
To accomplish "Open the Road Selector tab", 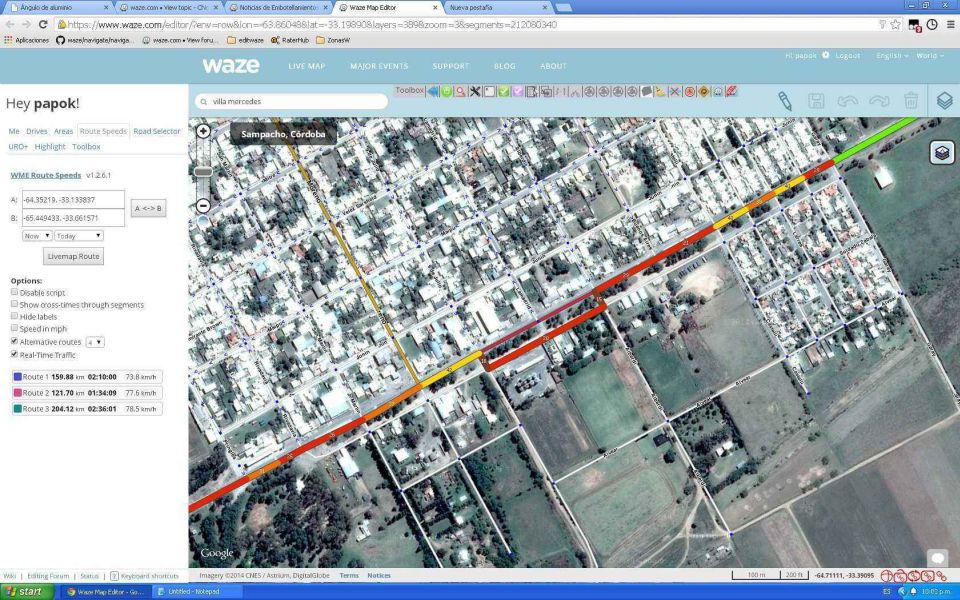I will click(x=157, y=131).
